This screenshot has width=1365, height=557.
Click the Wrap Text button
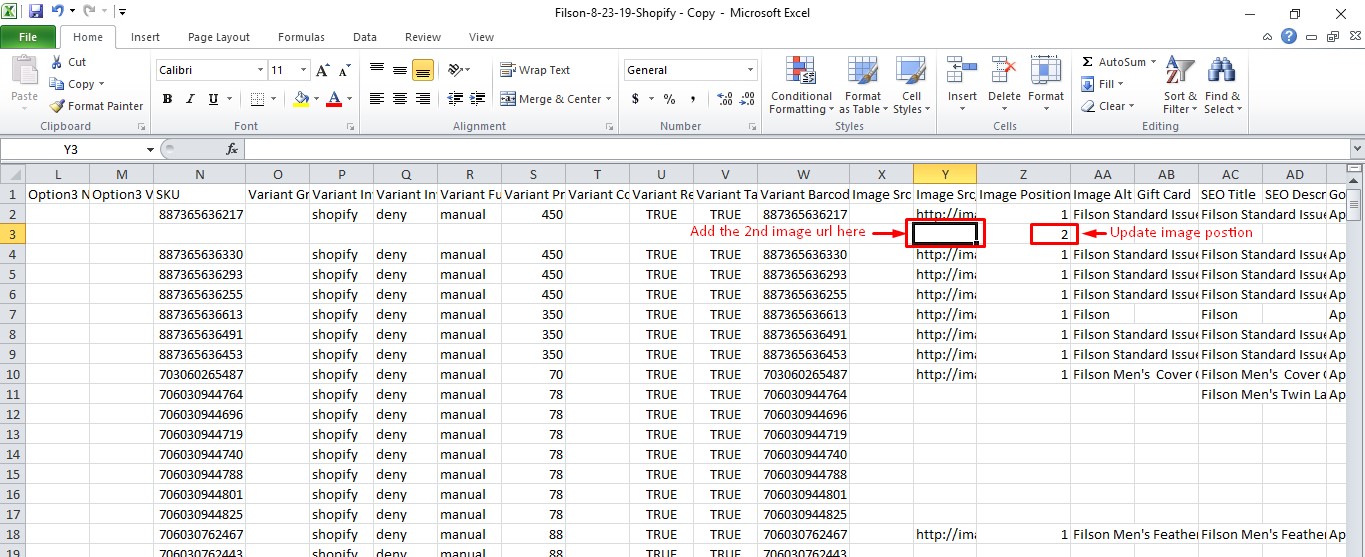point(536,70)
